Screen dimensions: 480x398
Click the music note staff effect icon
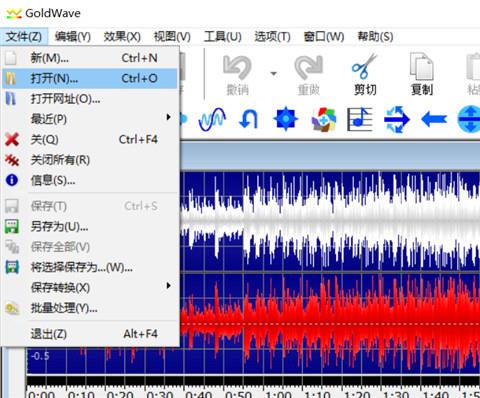[359, 119]
